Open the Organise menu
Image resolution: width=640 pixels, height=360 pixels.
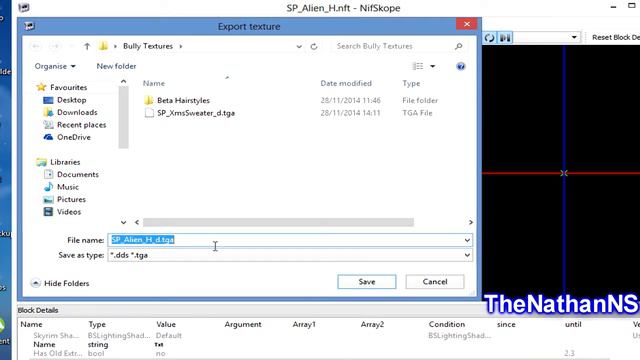click(55, 66)
